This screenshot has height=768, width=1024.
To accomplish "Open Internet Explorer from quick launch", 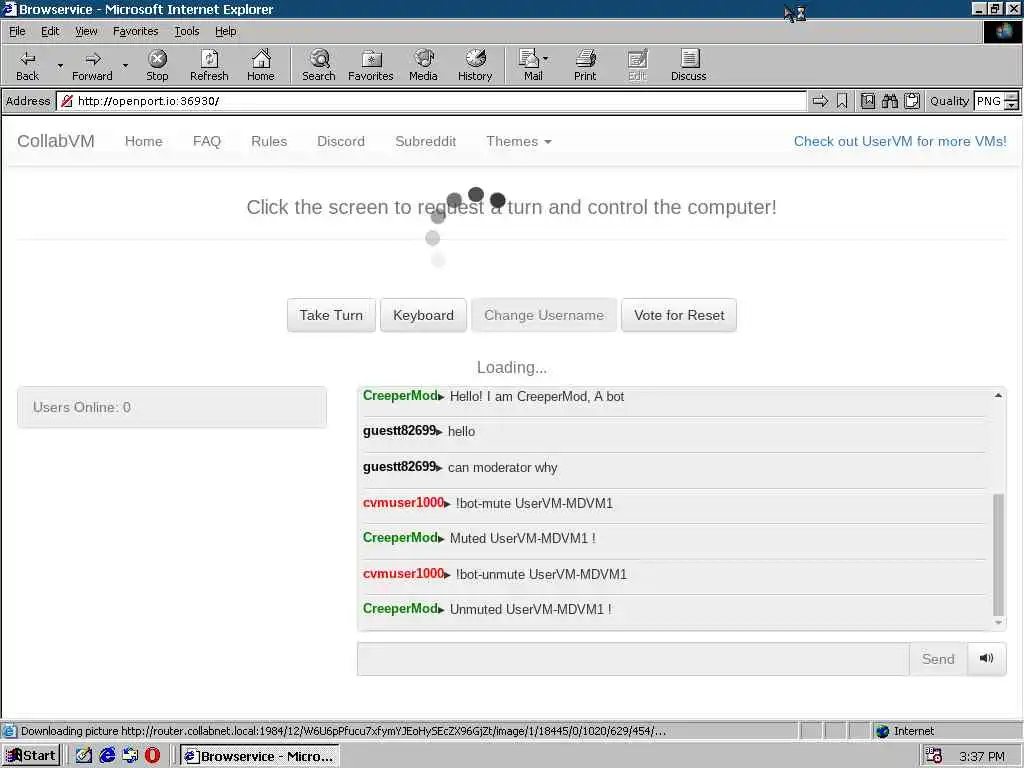I will (x=107, y=756).
